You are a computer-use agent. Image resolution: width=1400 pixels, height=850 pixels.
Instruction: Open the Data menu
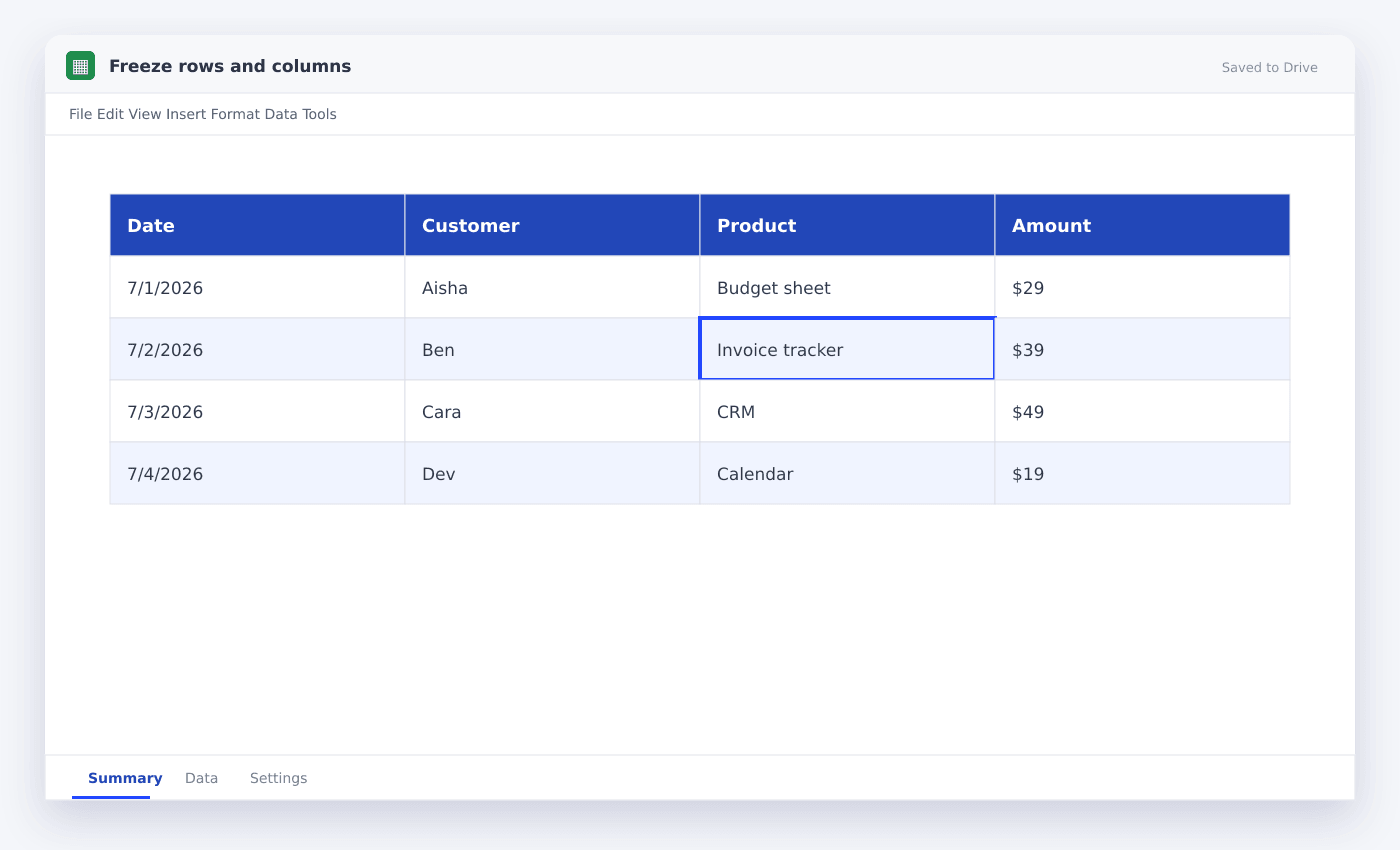pyautogui.click(x=281, y=114)
